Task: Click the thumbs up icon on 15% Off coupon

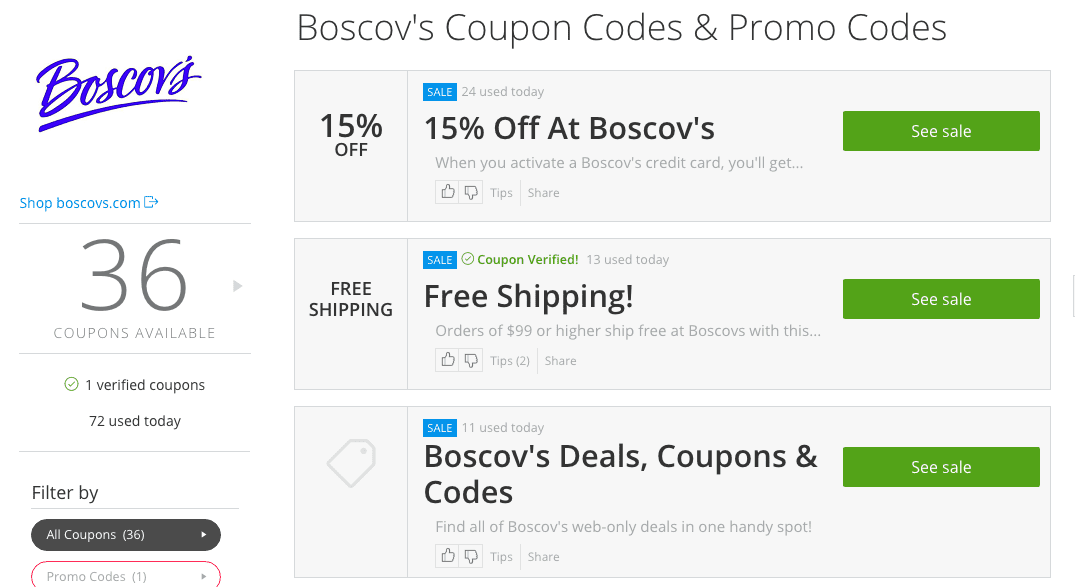Action: (447, 191)
